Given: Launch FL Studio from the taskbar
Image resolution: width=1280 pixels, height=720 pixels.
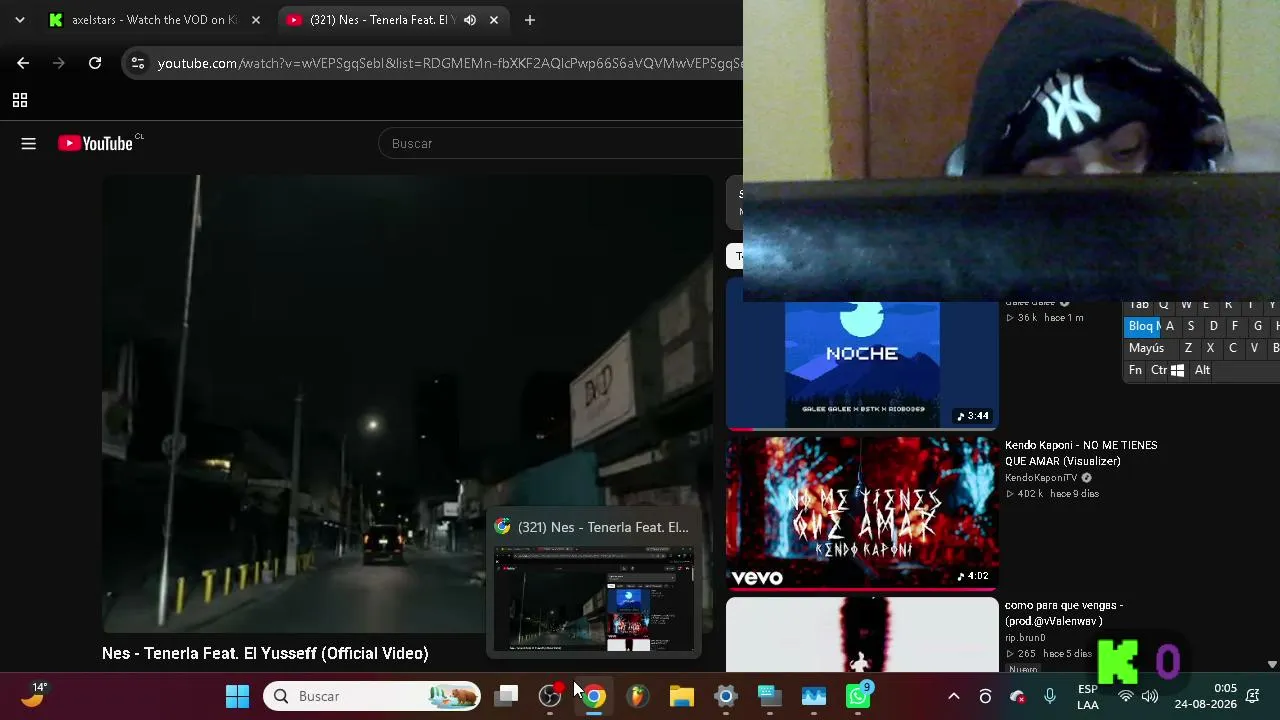Looking at the screenshot, I should [638, 696].
